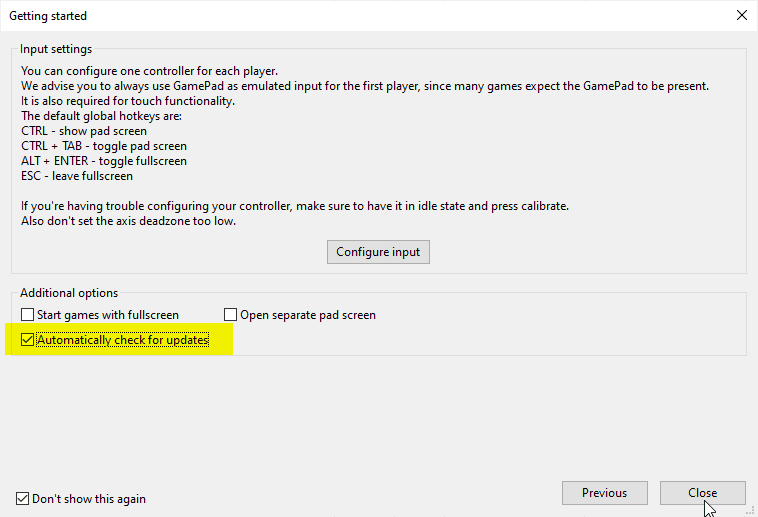Click the highlighted 'Automatically check for updates' text
Viewport: 758px width, 517px height.
point(123,340)
